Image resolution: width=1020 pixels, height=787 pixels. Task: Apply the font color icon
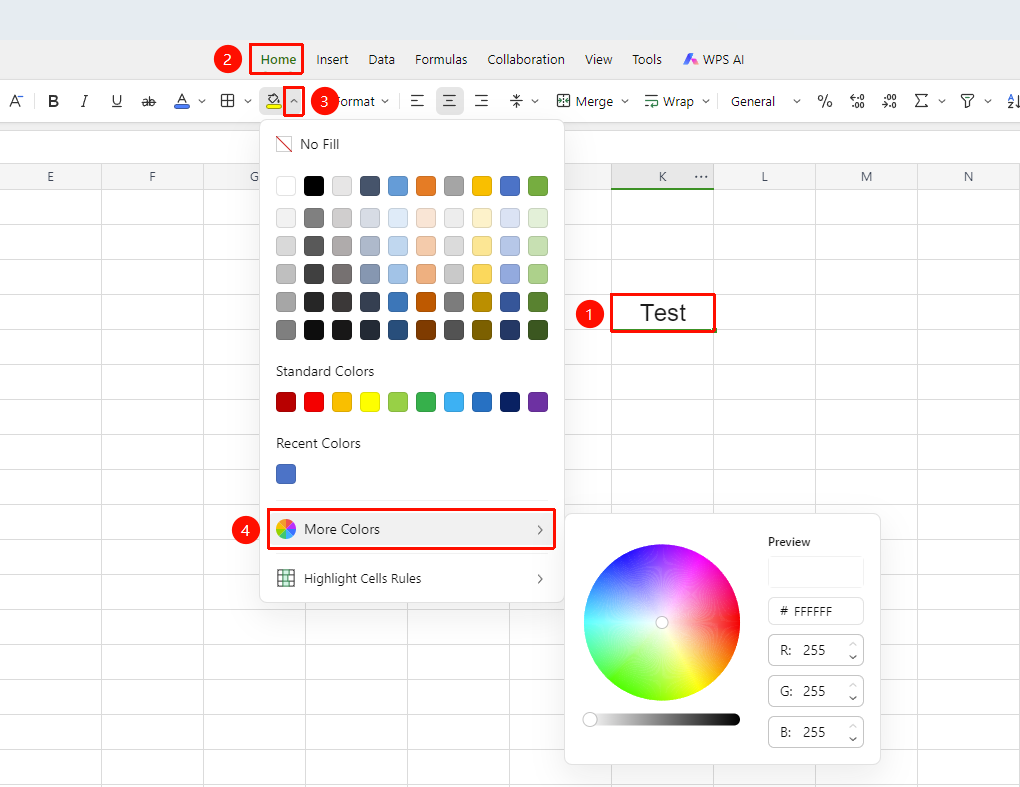[182, 101]
